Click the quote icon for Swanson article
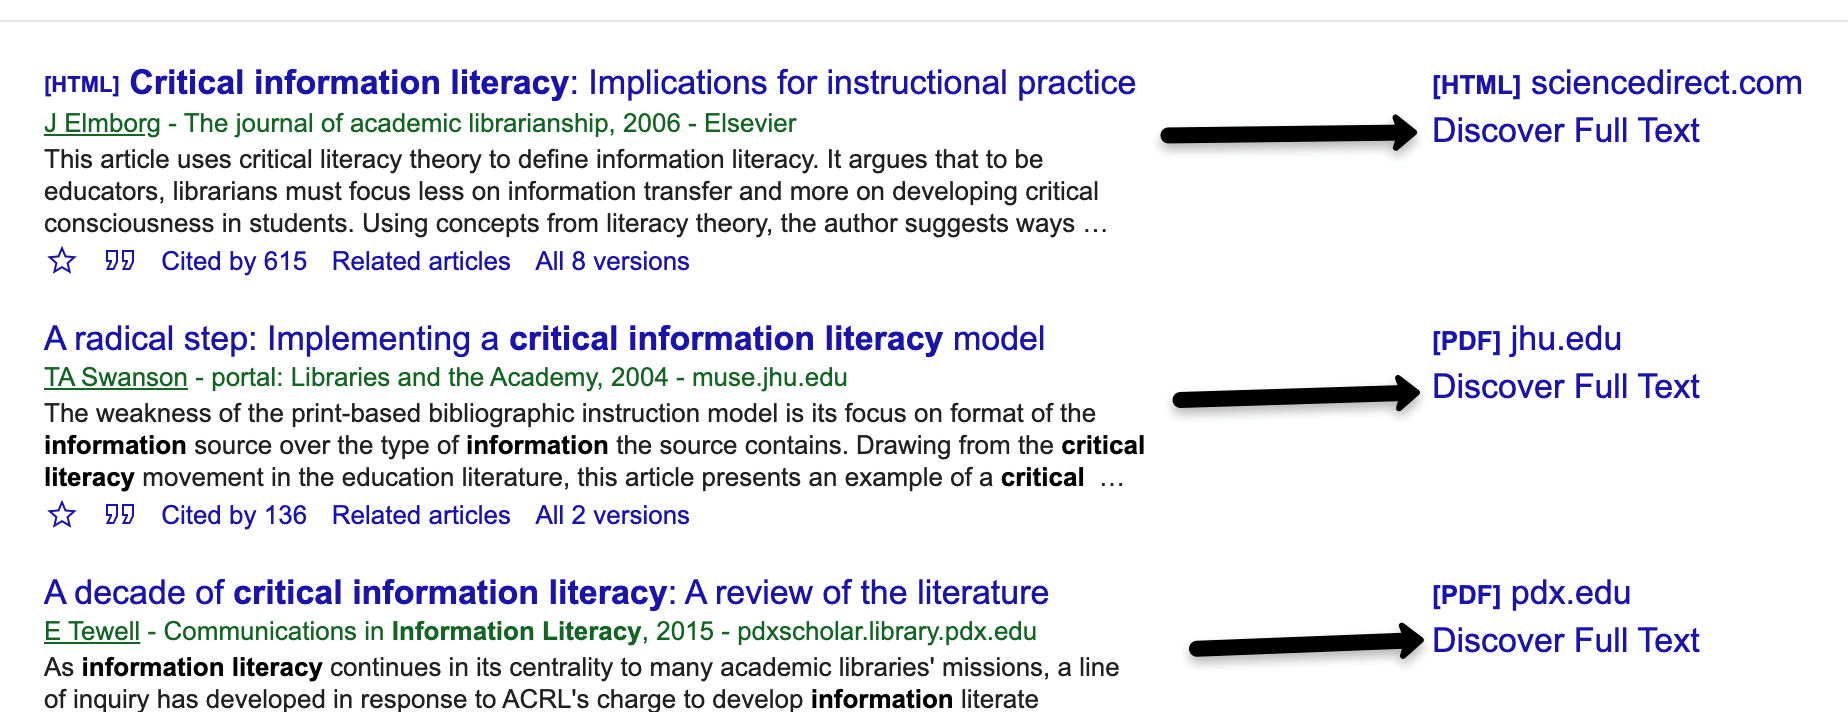The image size is (1848, 712). pyautogui.click(x=120, y=515)
